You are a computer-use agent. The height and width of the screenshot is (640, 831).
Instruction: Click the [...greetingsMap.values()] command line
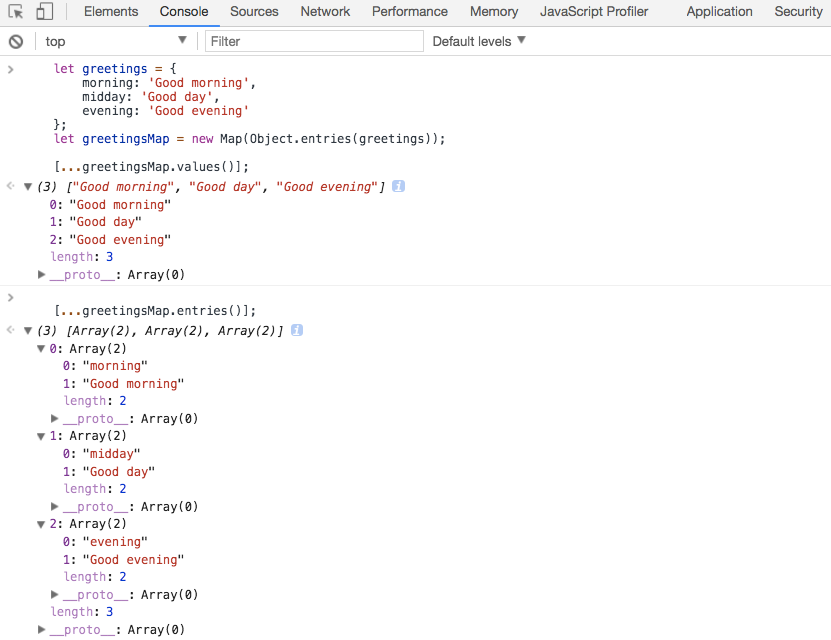[x=152, y=167]
